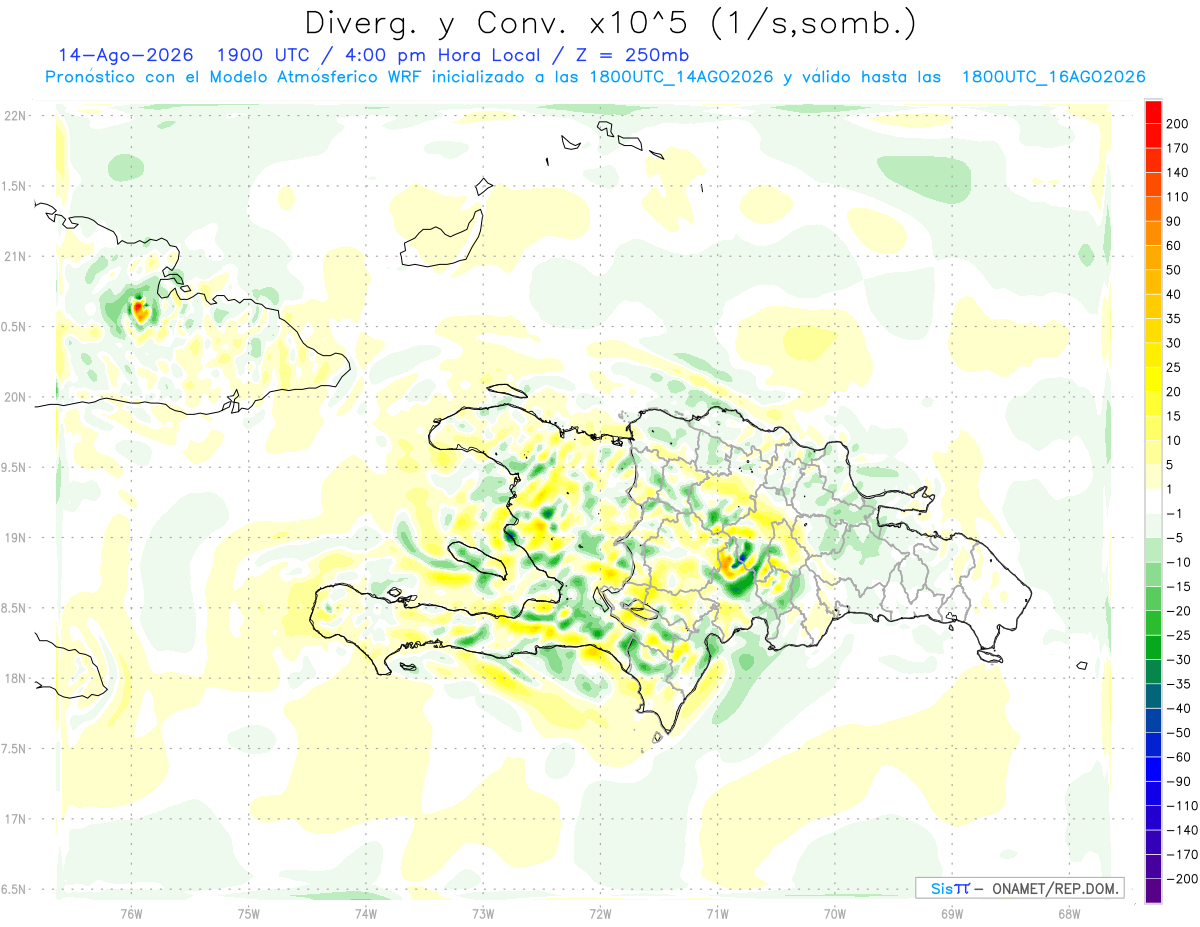Click the latitude label '8.5N'
The height and width of the screenshot is (927, 1200).
point(13,608)
